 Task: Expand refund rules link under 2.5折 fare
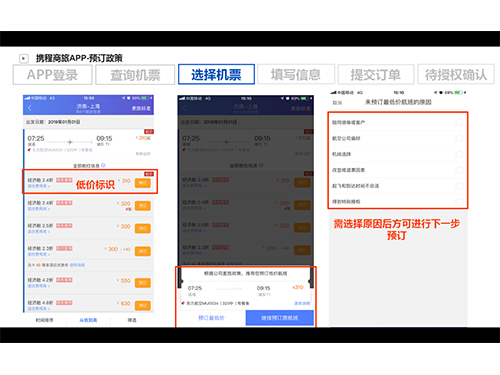(x=39, y=231)
